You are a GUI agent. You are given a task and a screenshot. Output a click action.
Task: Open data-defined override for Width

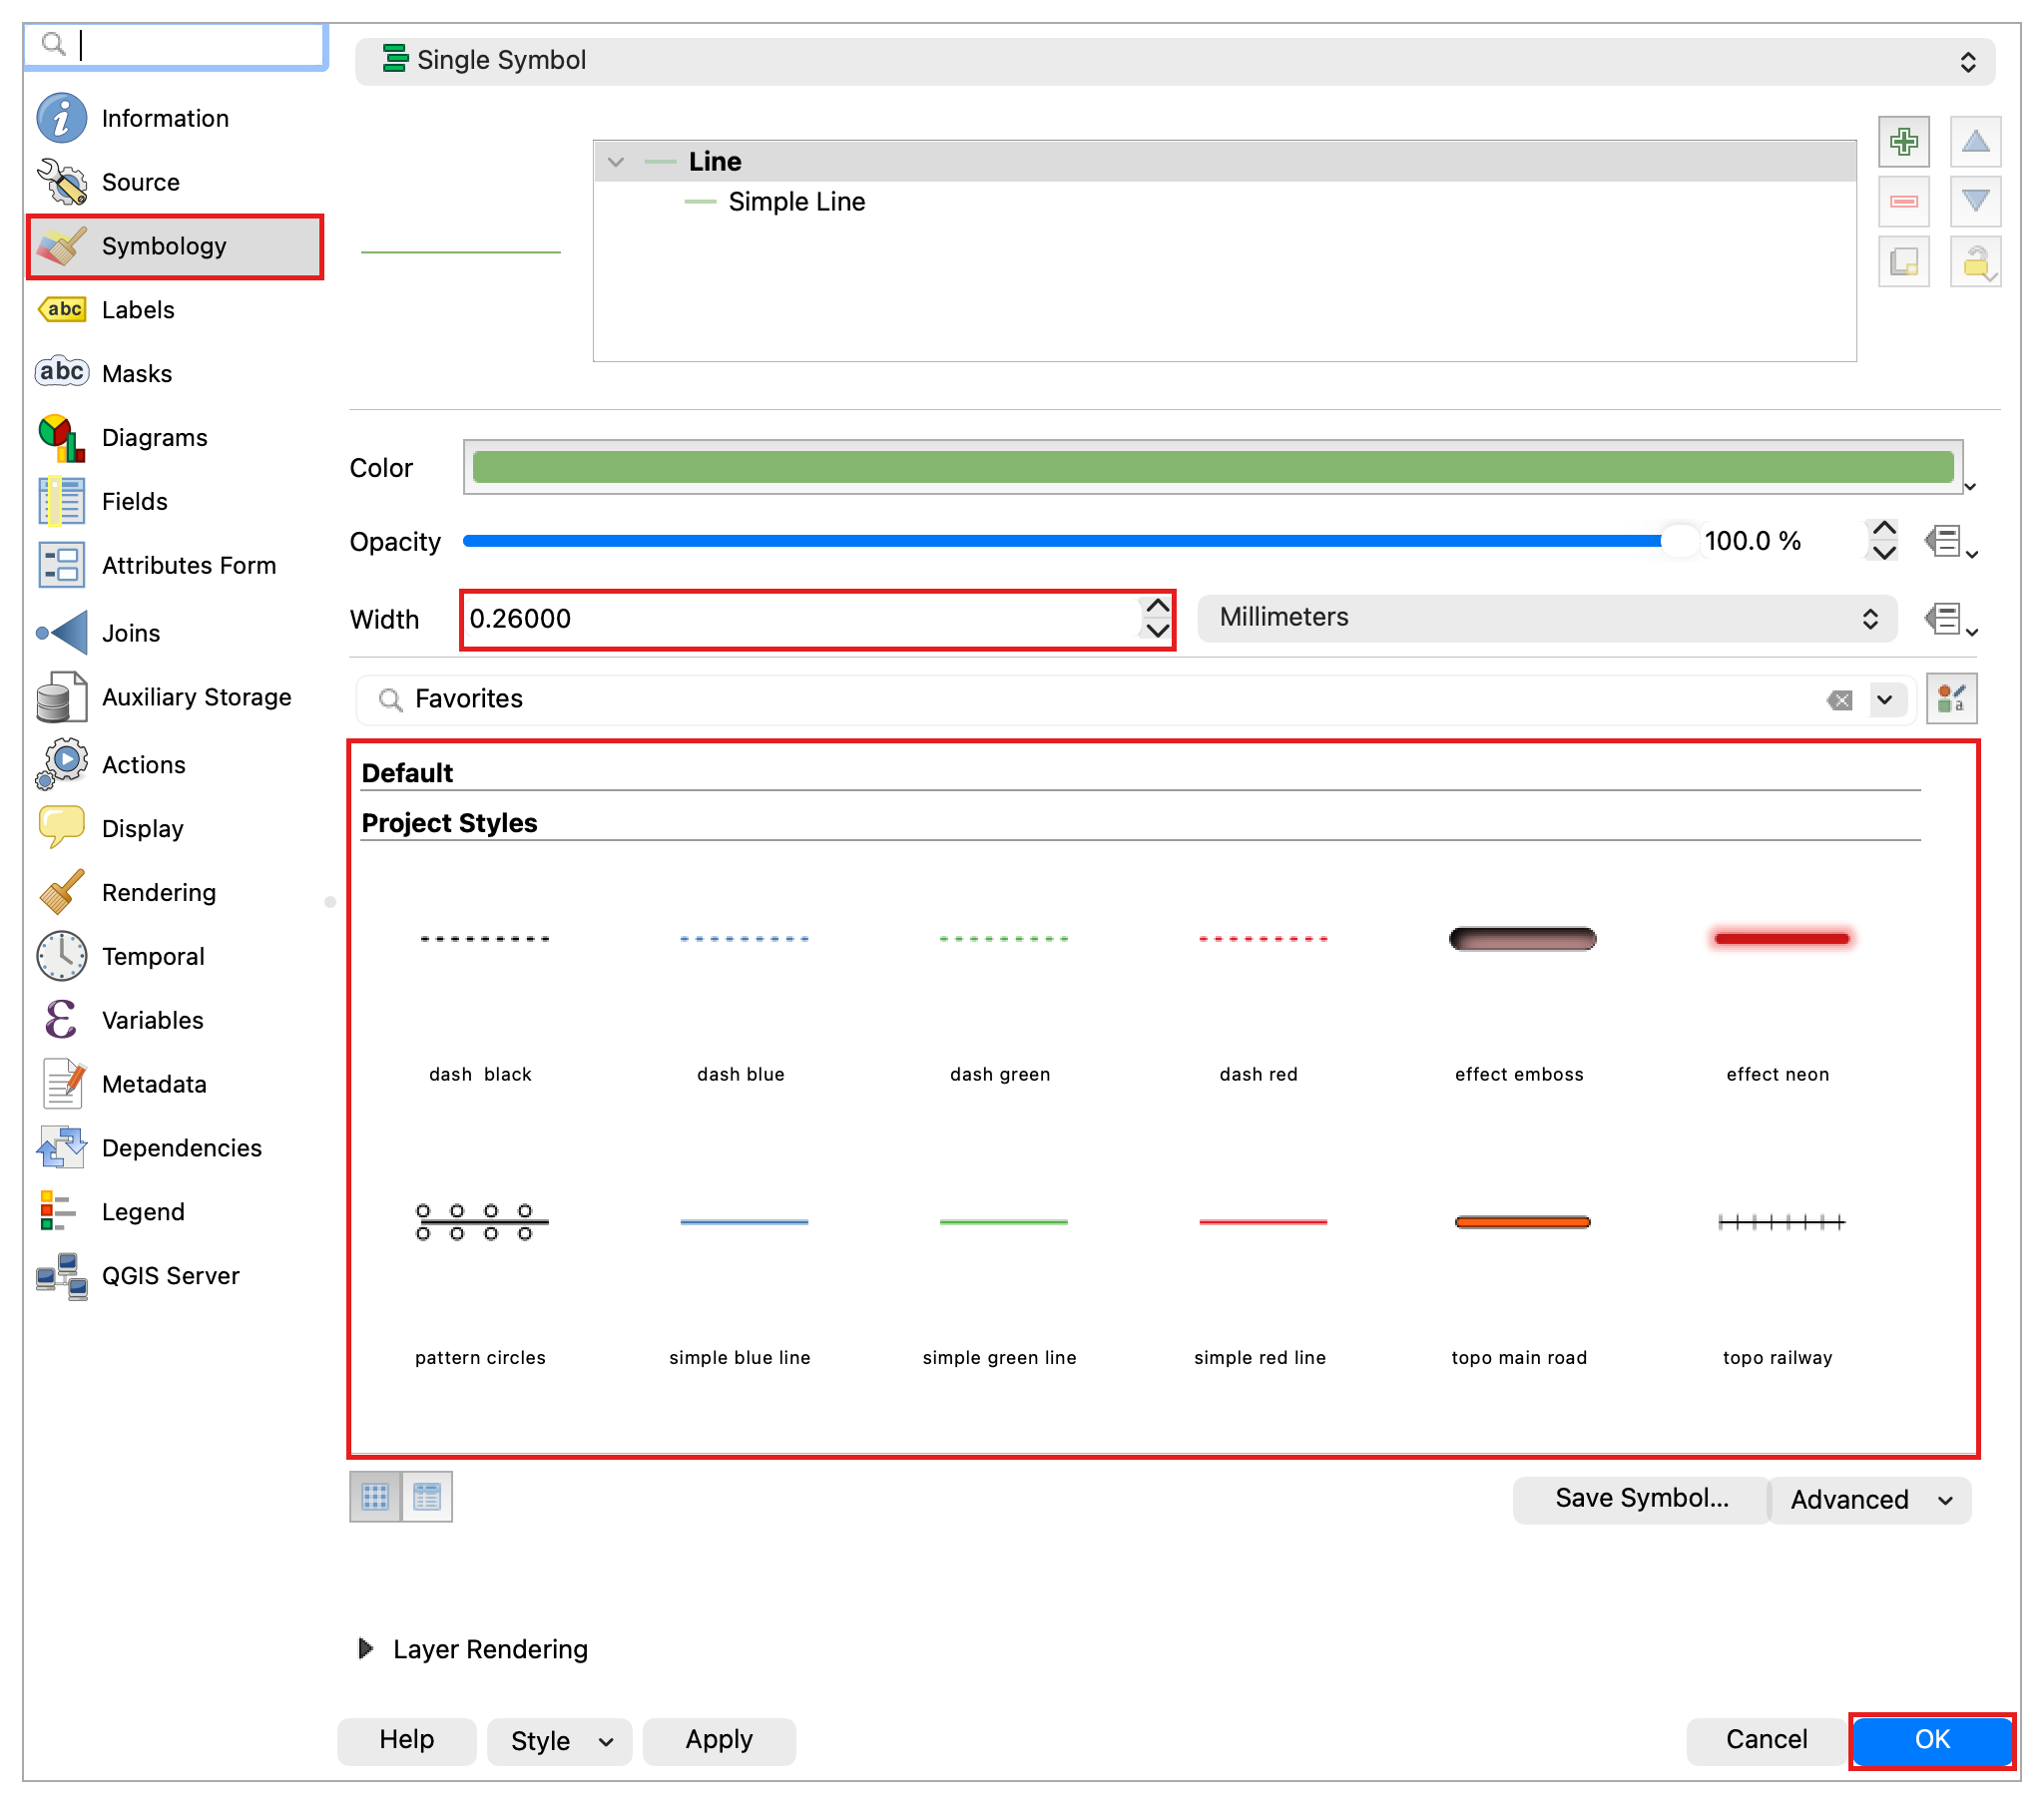[x=1950, y=619]
